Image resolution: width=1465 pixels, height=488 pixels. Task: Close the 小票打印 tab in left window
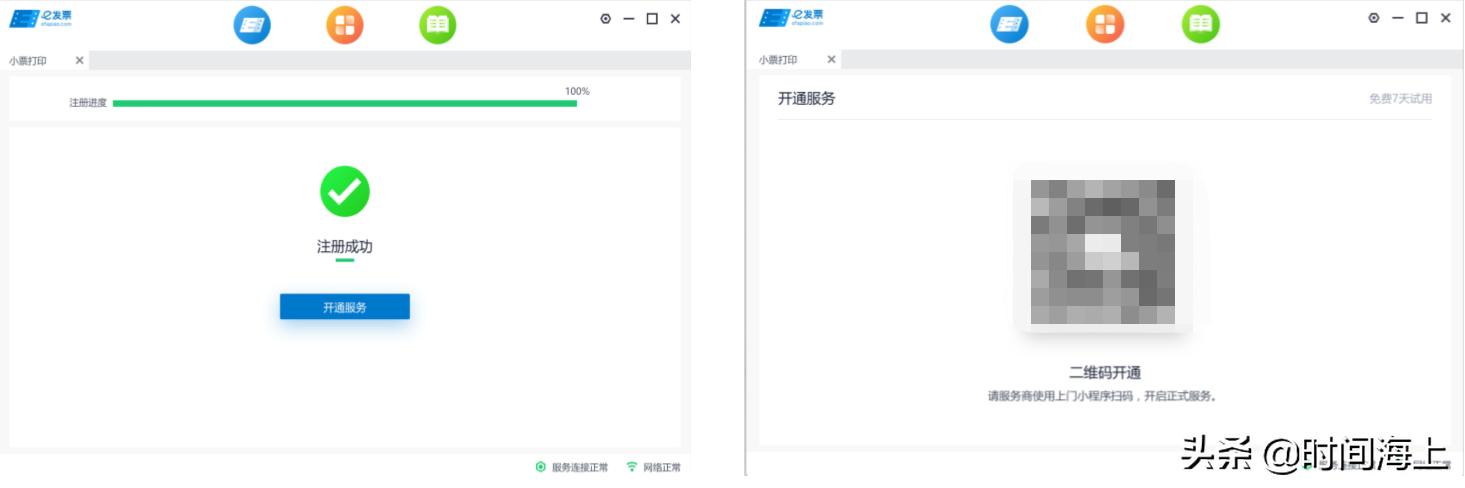[x=79, y=60]
